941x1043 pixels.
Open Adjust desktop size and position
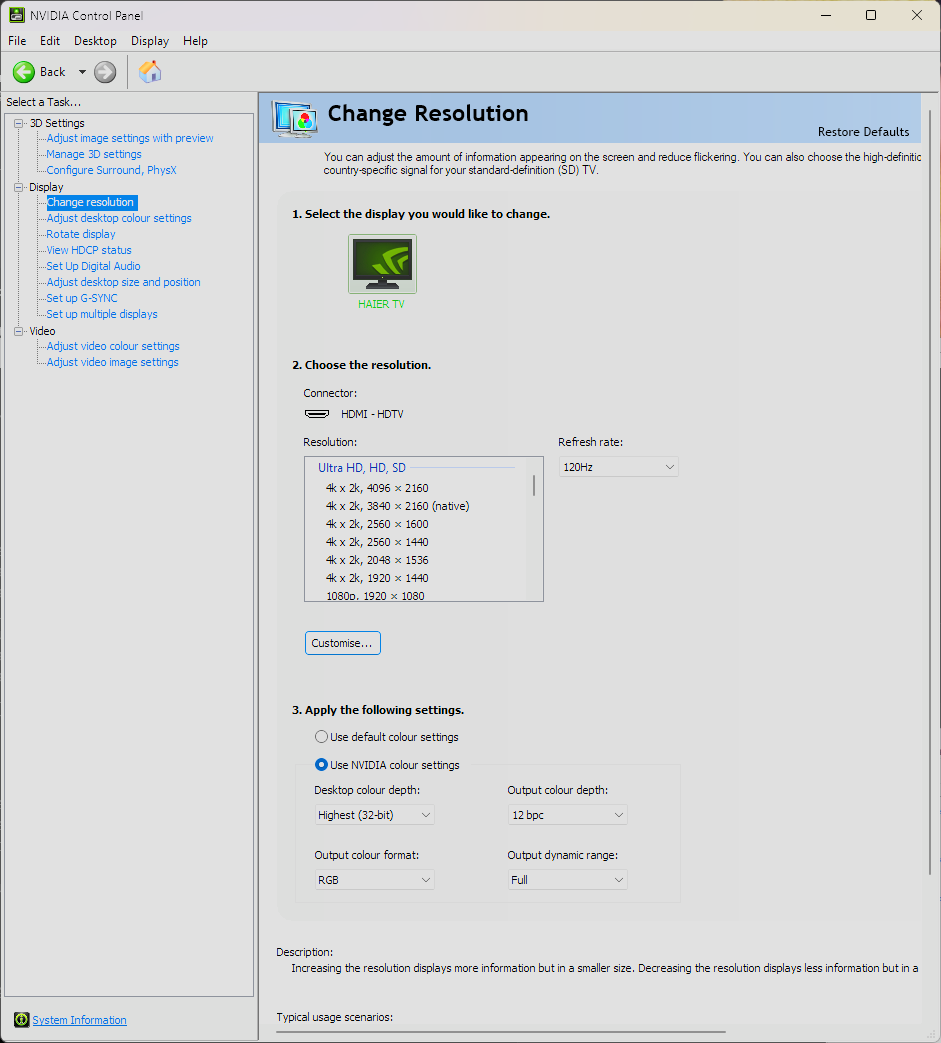tap(123, 282)
